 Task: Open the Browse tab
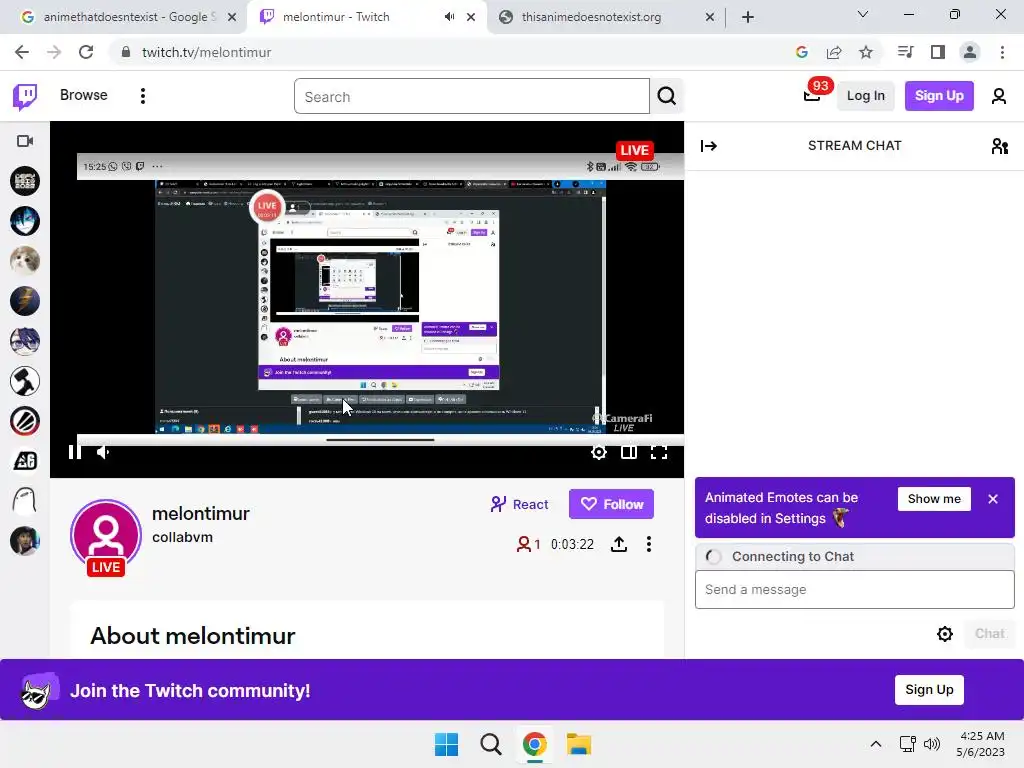point(84,95)
